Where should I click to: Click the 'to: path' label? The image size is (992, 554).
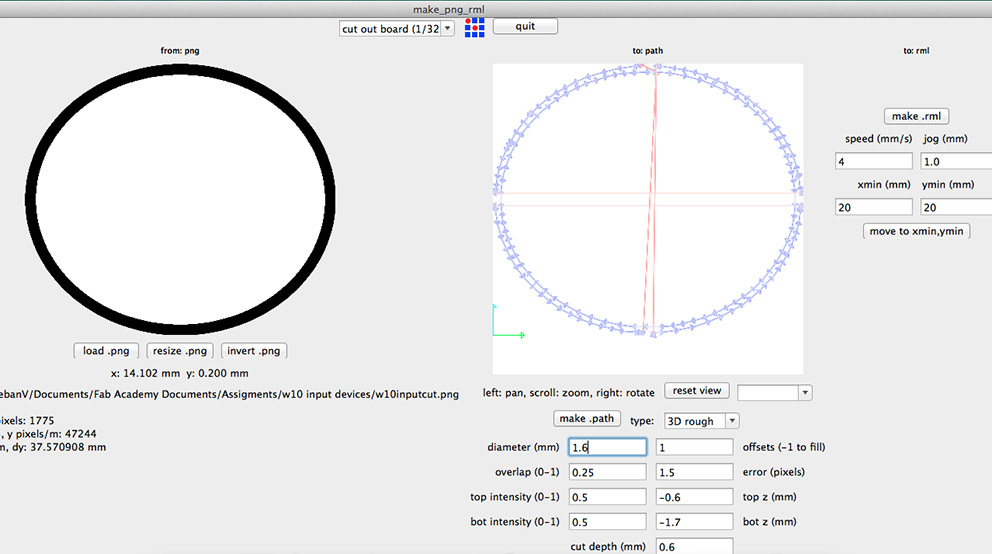coord(648,51)
